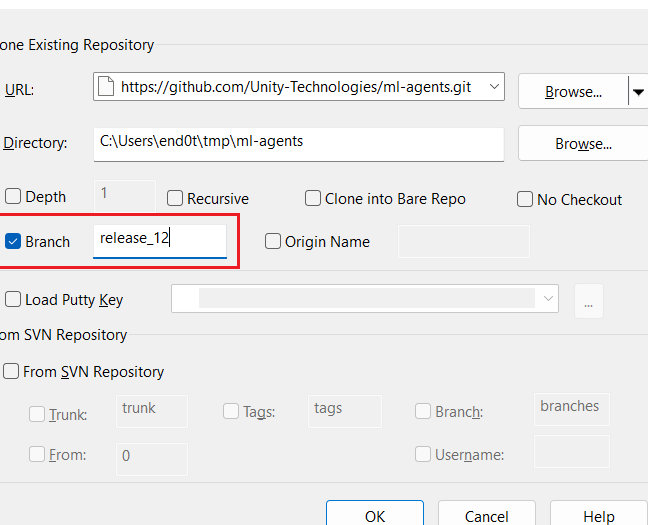Uncheck the Branch checkbox
This screenshot has width=648, height=525.
pyautogui.click(x=13, y=241)
